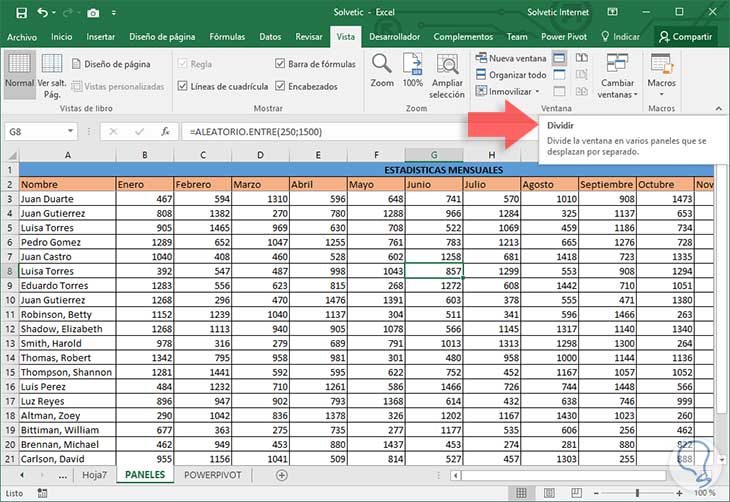Click the Compartir button
Image resolution: width=730 pixels, height=502 pixels.
click(x=685, y=36)
